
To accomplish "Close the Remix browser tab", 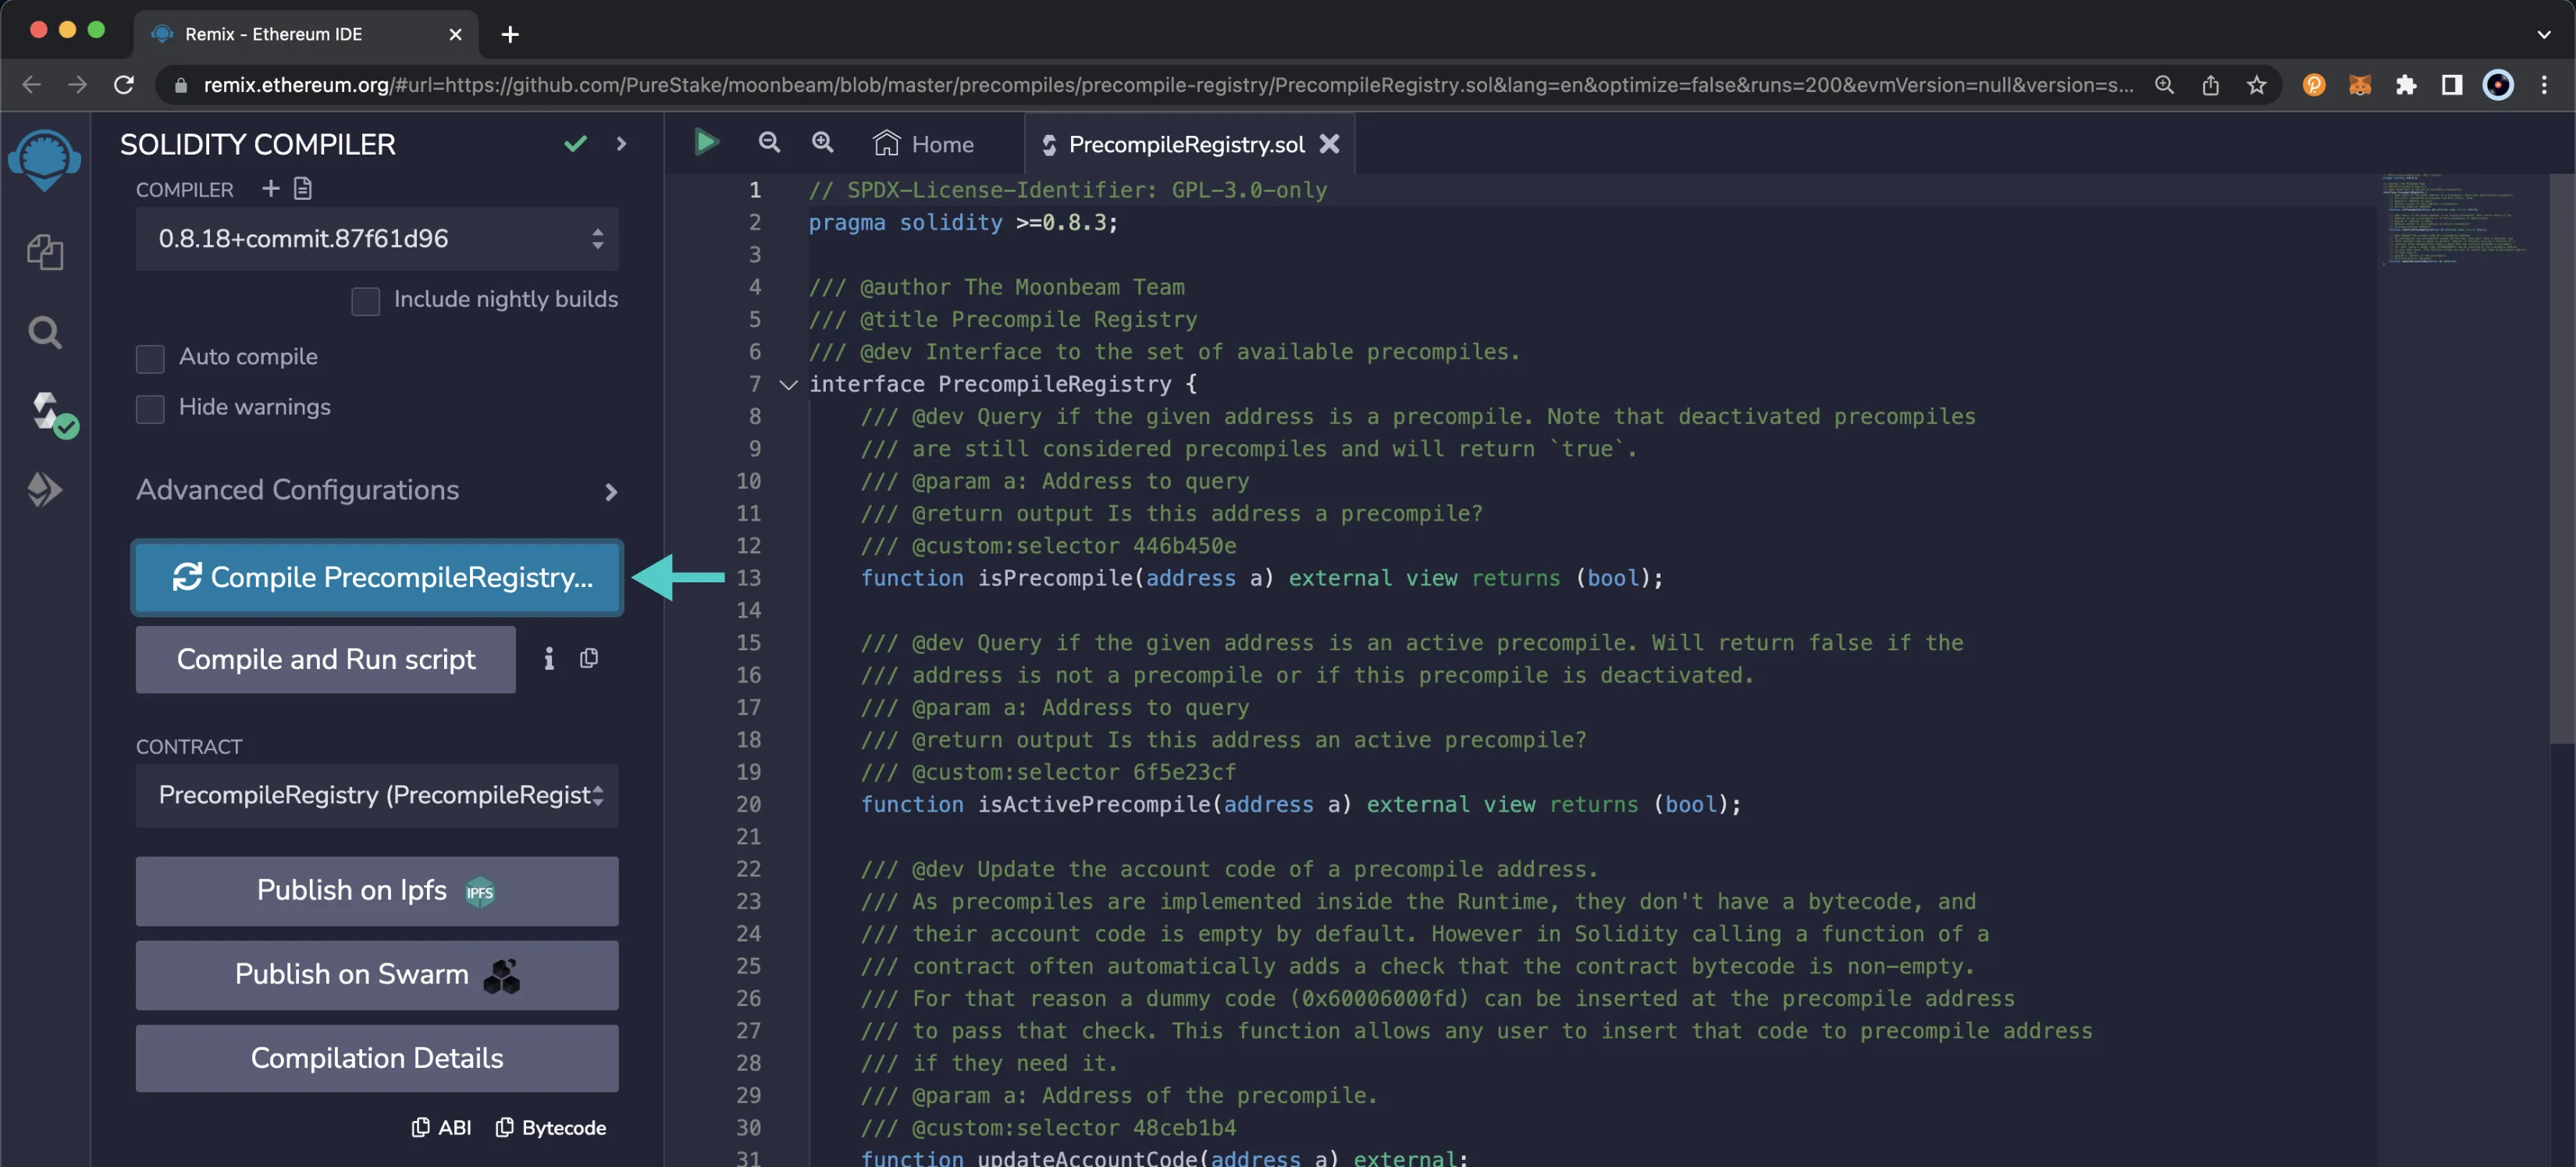I will (x=455, y=34).
